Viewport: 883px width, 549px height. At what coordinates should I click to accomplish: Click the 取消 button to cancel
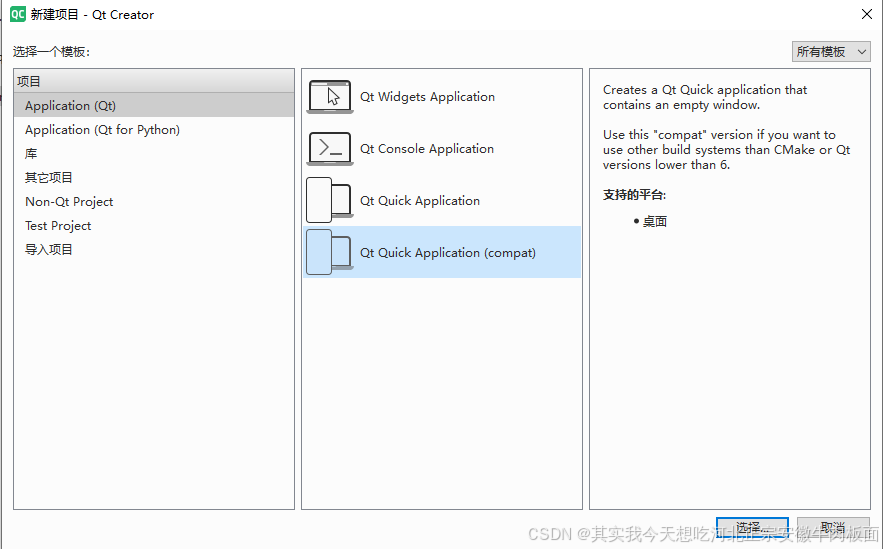[833, 528]
